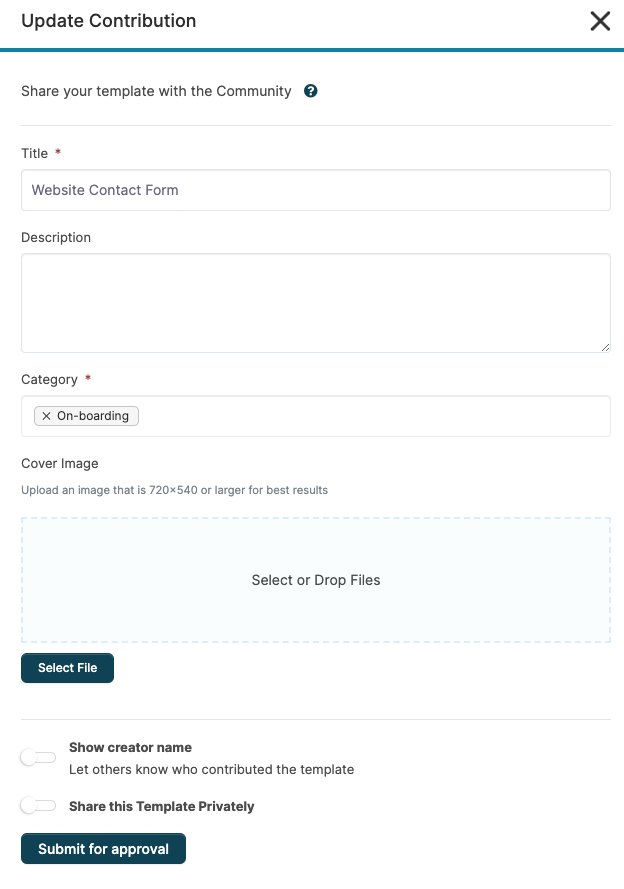This screenshot has width=624, height=889.
Task: Submit the template for approval
Action: pyautogui.click(x=103, y=849)
